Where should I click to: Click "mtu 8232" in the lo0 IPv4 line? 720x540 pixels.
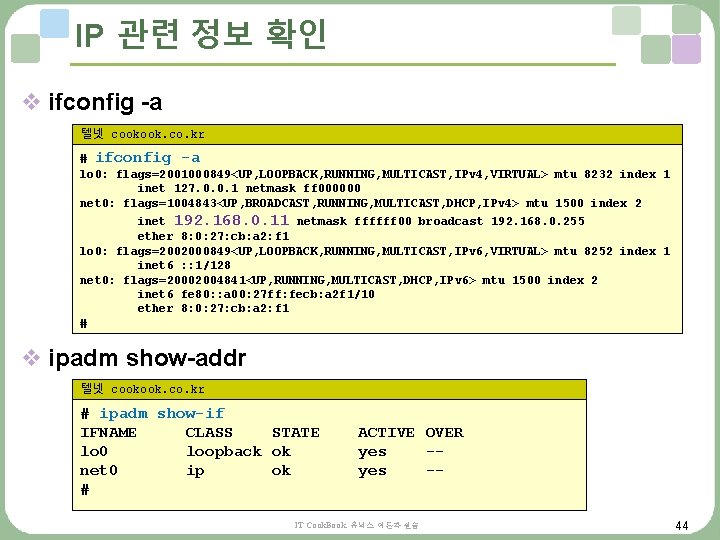pos(583,174)
